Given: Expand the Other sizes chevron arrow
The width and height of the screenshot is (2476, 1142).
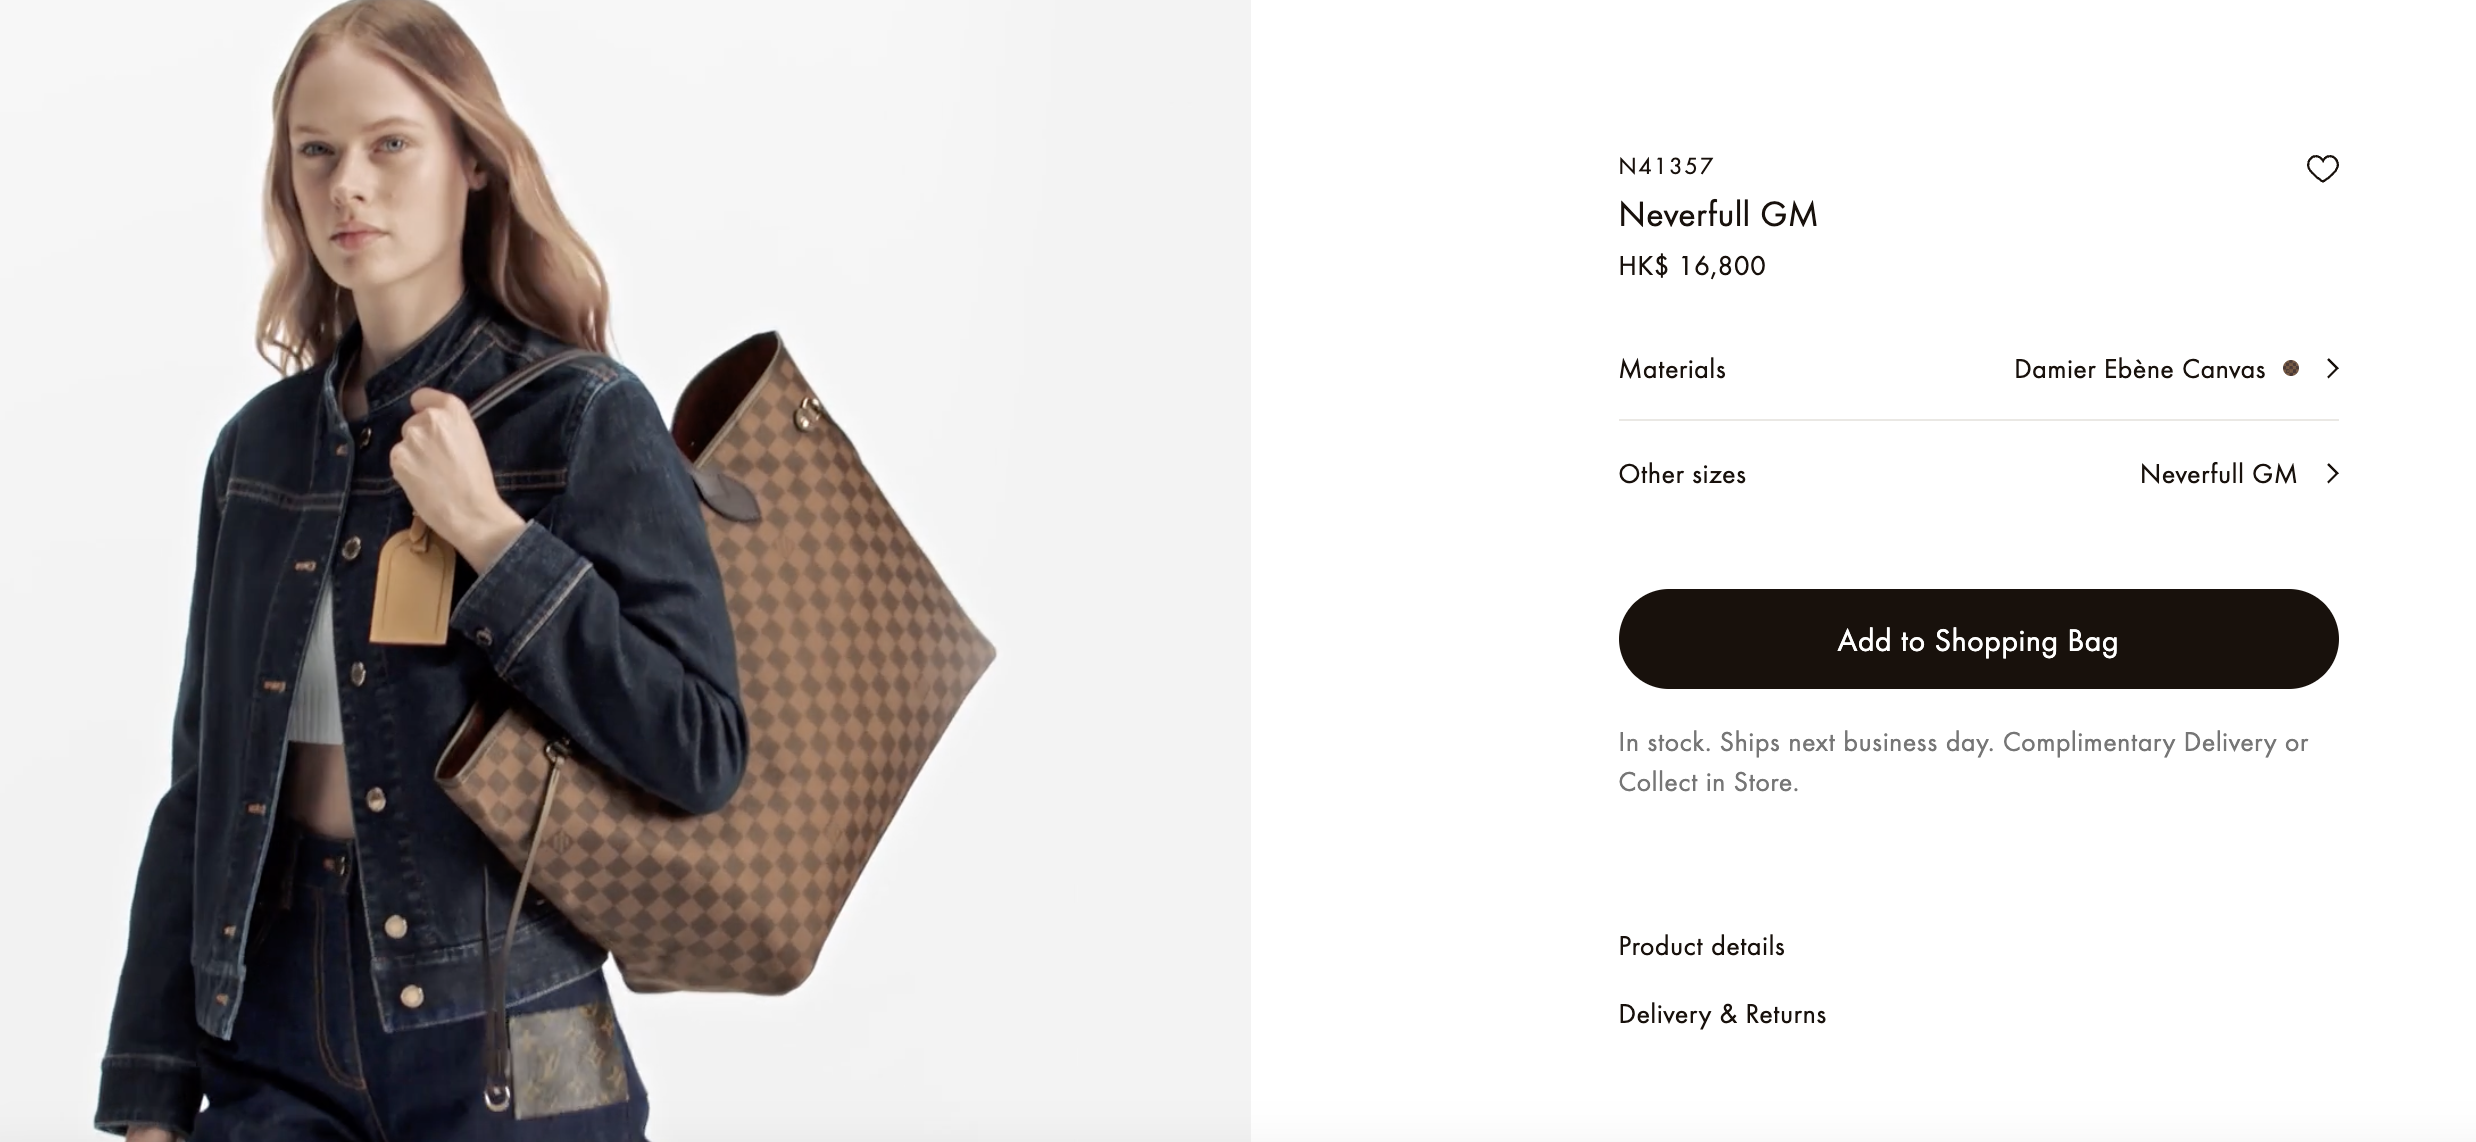Looking at the screenshot, I should (x=2332, y=473).
